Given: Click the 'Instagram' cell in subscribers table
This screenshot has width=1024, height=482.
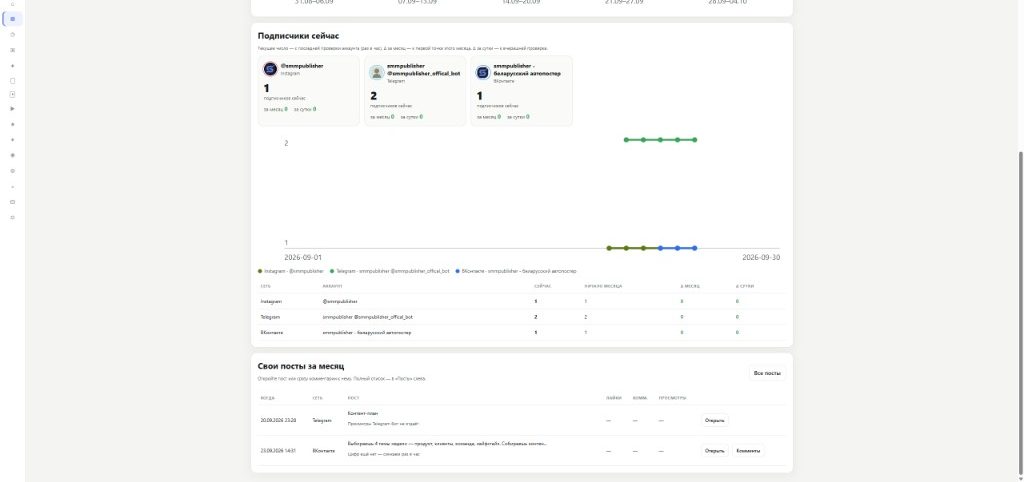Looking at the screenshot, I should [x=271, y=301].
